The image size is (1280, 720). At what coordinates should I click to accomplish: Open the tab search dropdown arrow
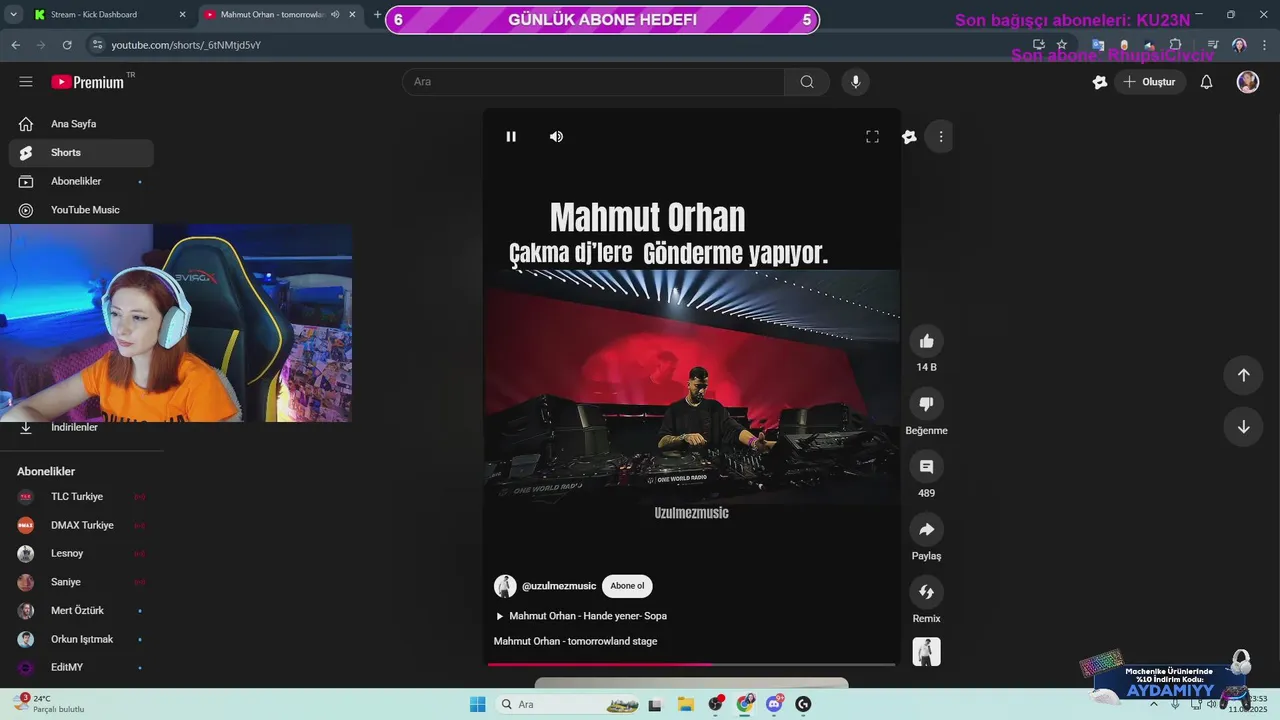click(x=12, y=15)
